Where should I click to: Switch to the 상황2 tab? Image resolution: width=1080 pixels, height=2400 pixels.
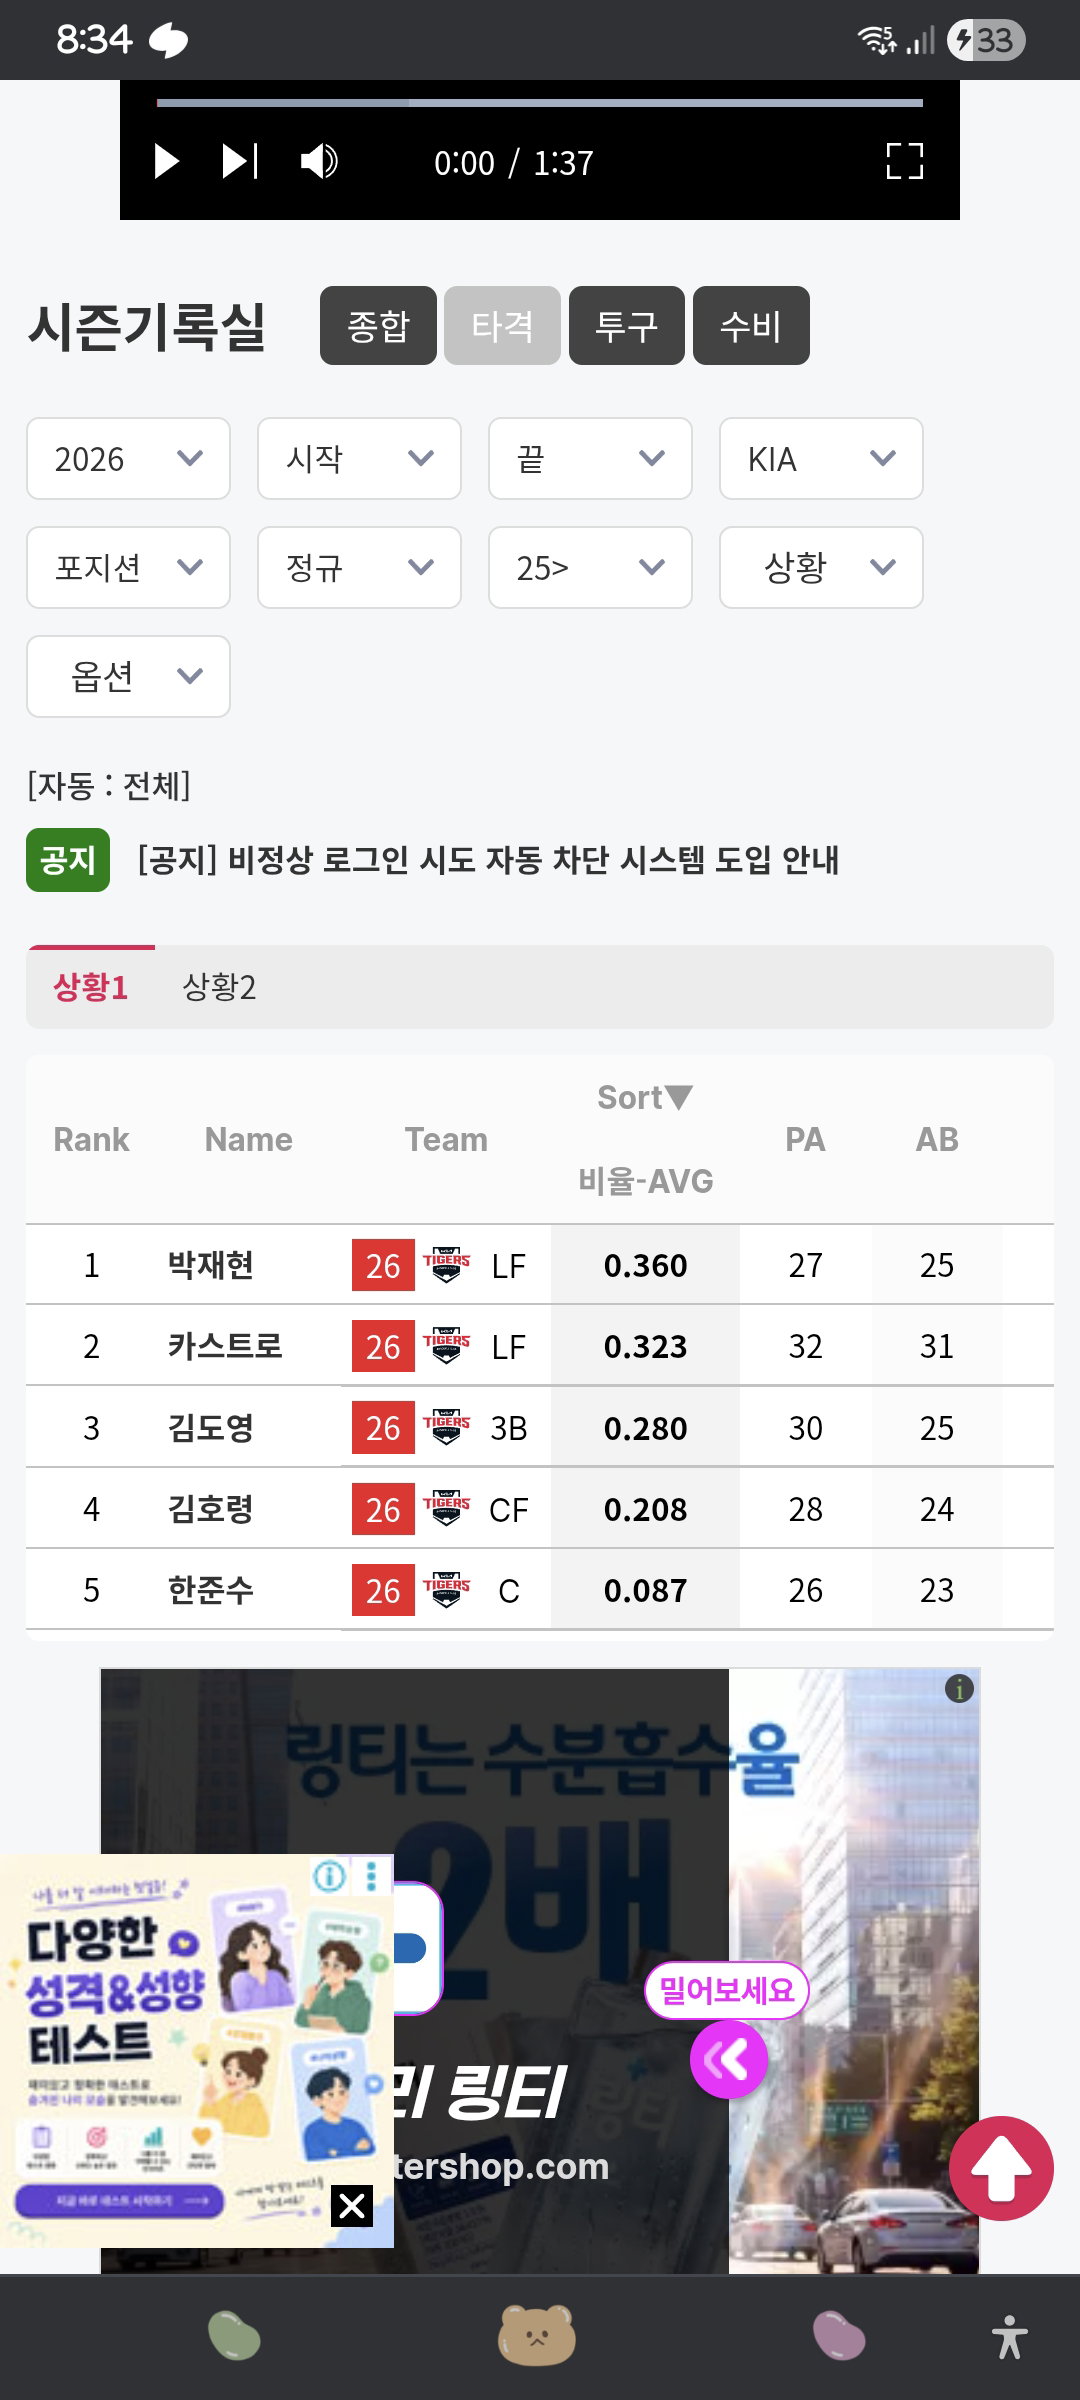(219, 987)
